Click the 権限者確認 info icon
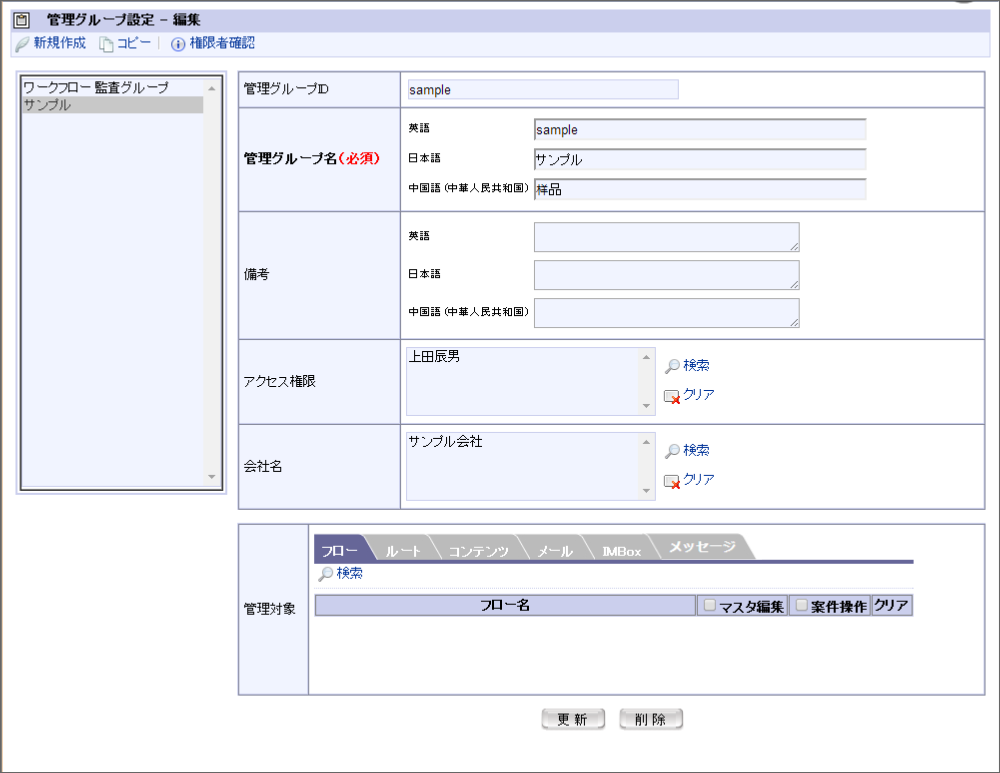 pyautogui.click(x=178, y=44)
